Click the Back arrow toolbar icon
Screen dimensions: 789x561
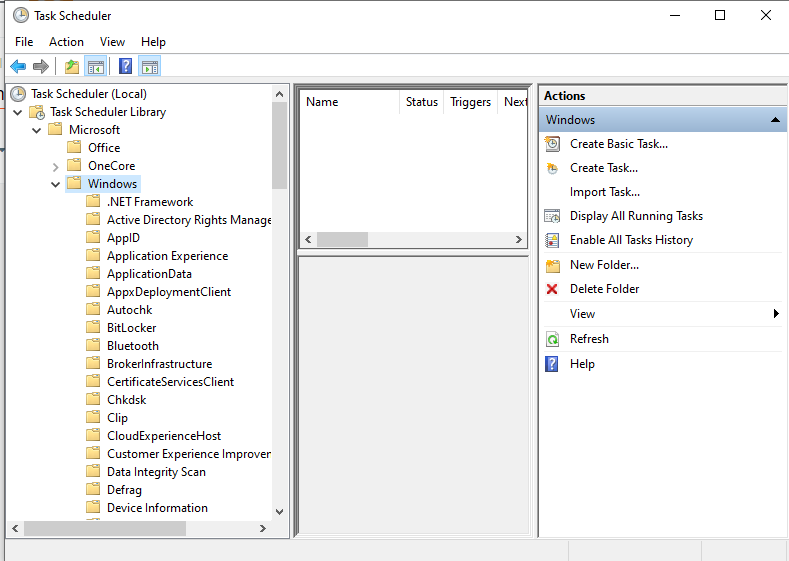18,66
